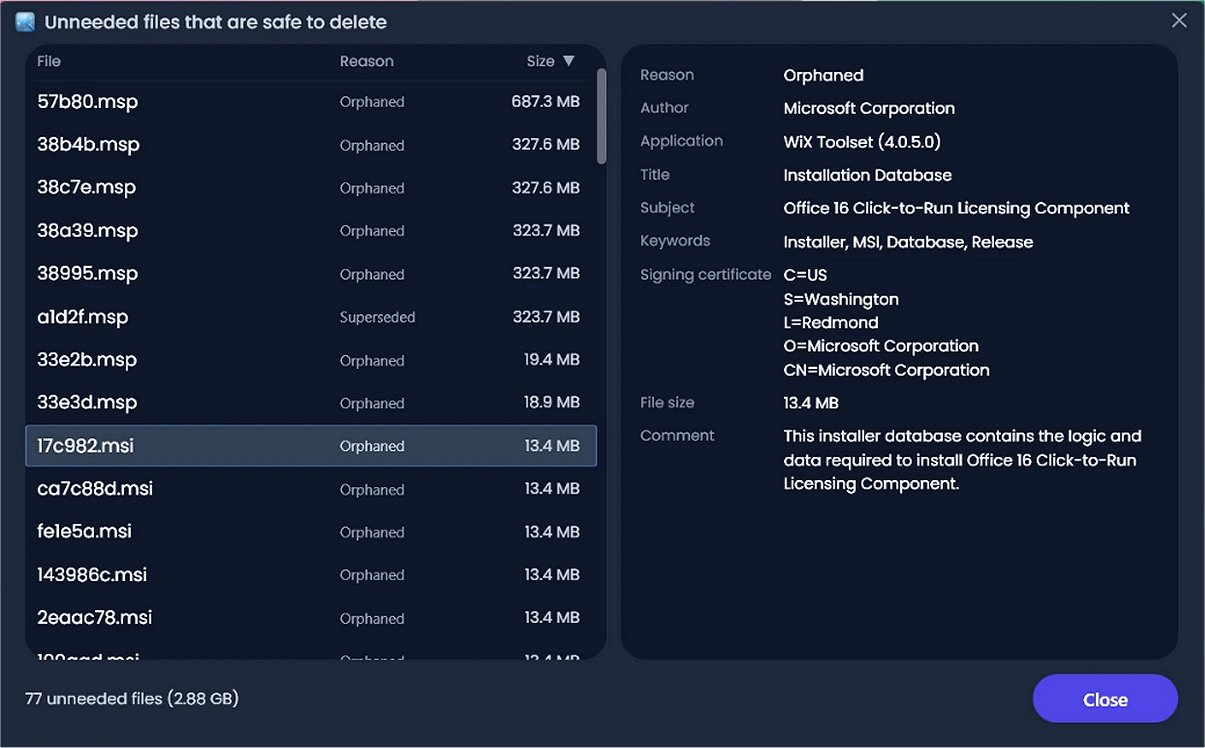Image resolution: width=1205 pixels, height=748 pixels.
Task: Select the fe1e5a.msi file
Action: 311,532
